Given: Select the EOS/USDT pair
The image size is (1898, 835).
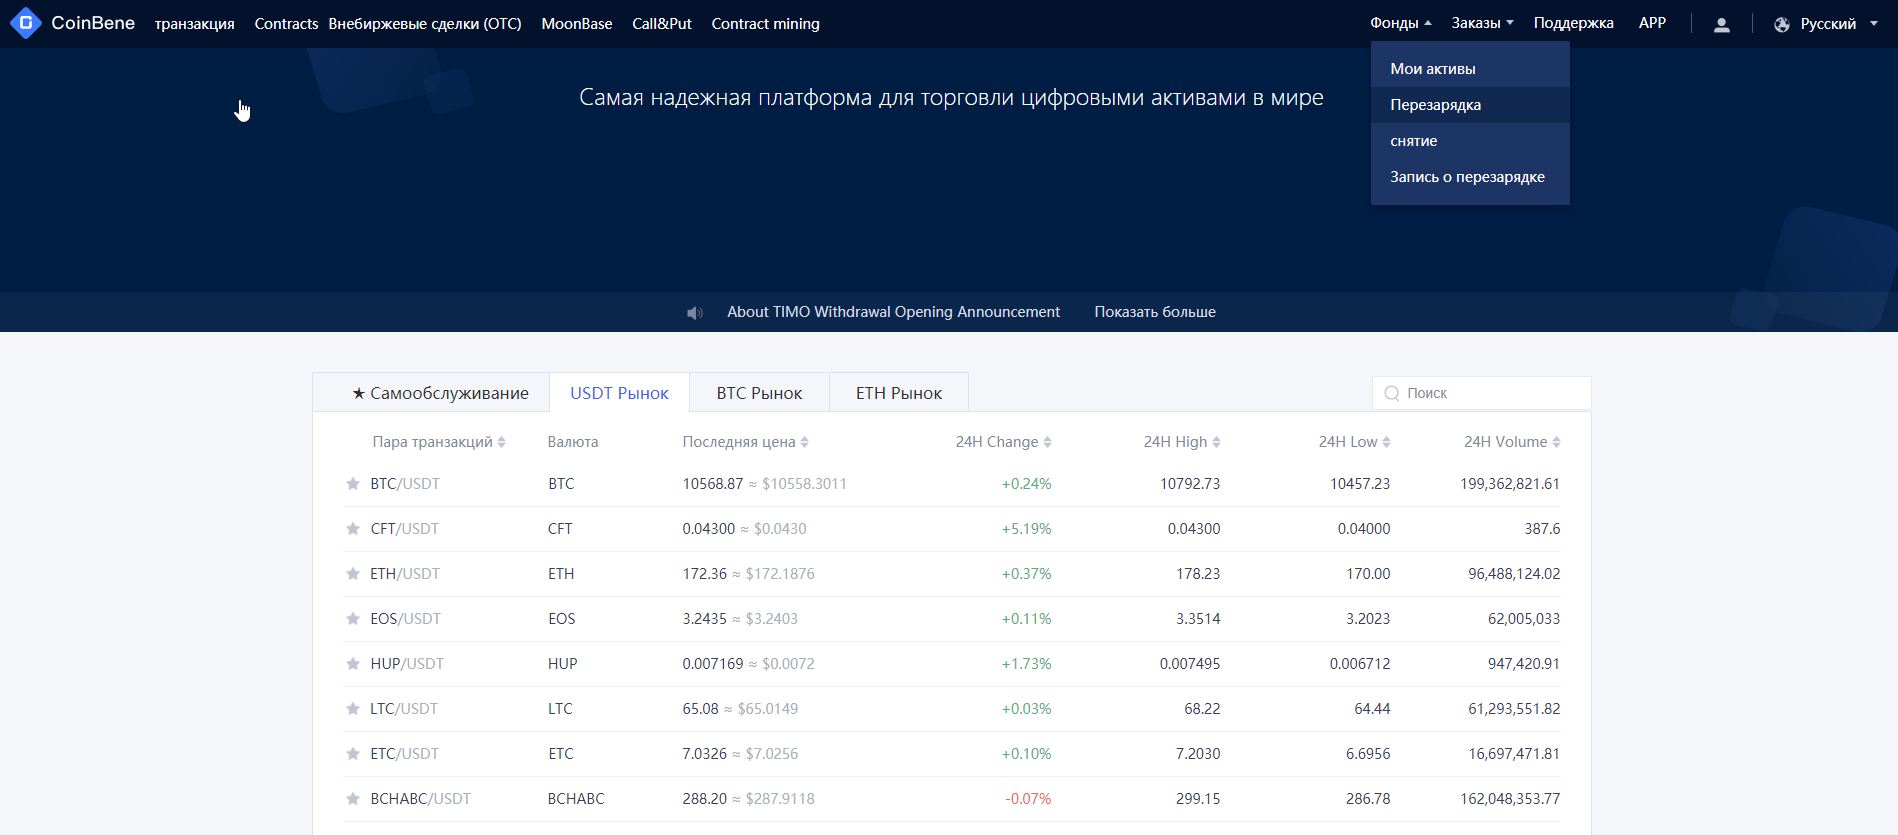Looking at the screenshot, I should 405,619.
